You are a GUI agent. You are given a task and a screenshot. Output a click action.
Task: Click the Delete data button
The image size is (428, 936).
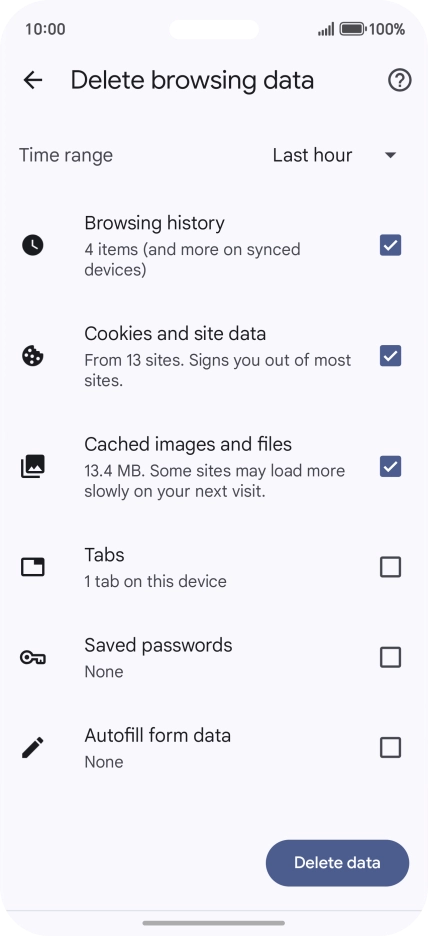tap(337, 863)
